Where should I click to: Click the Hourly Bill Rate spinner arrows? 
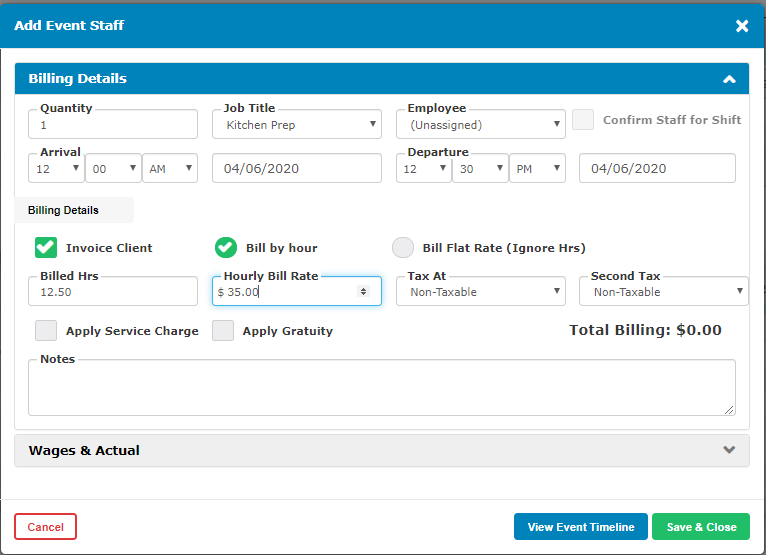(x=363, y=292)
